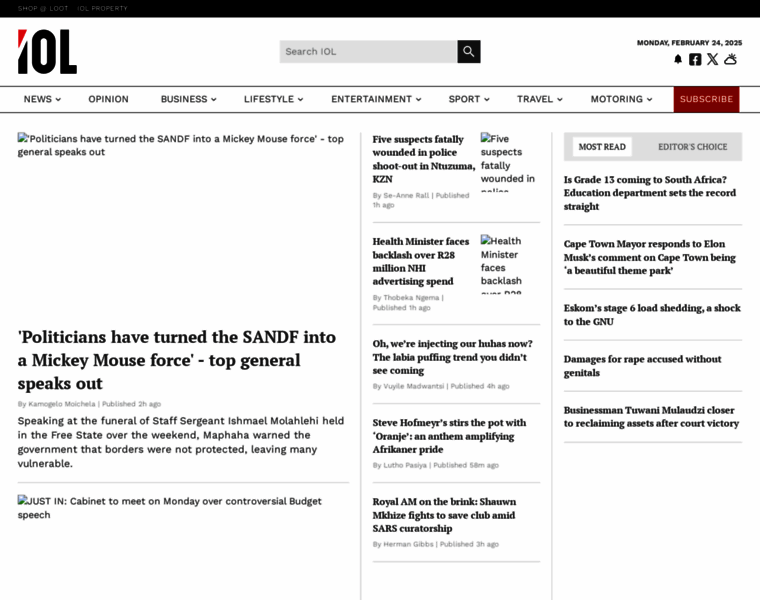The width and height of the screenshot is (760, 600).
Task: Click author name Vuyile Madwantsi
Action: click(x=413, y=386)
